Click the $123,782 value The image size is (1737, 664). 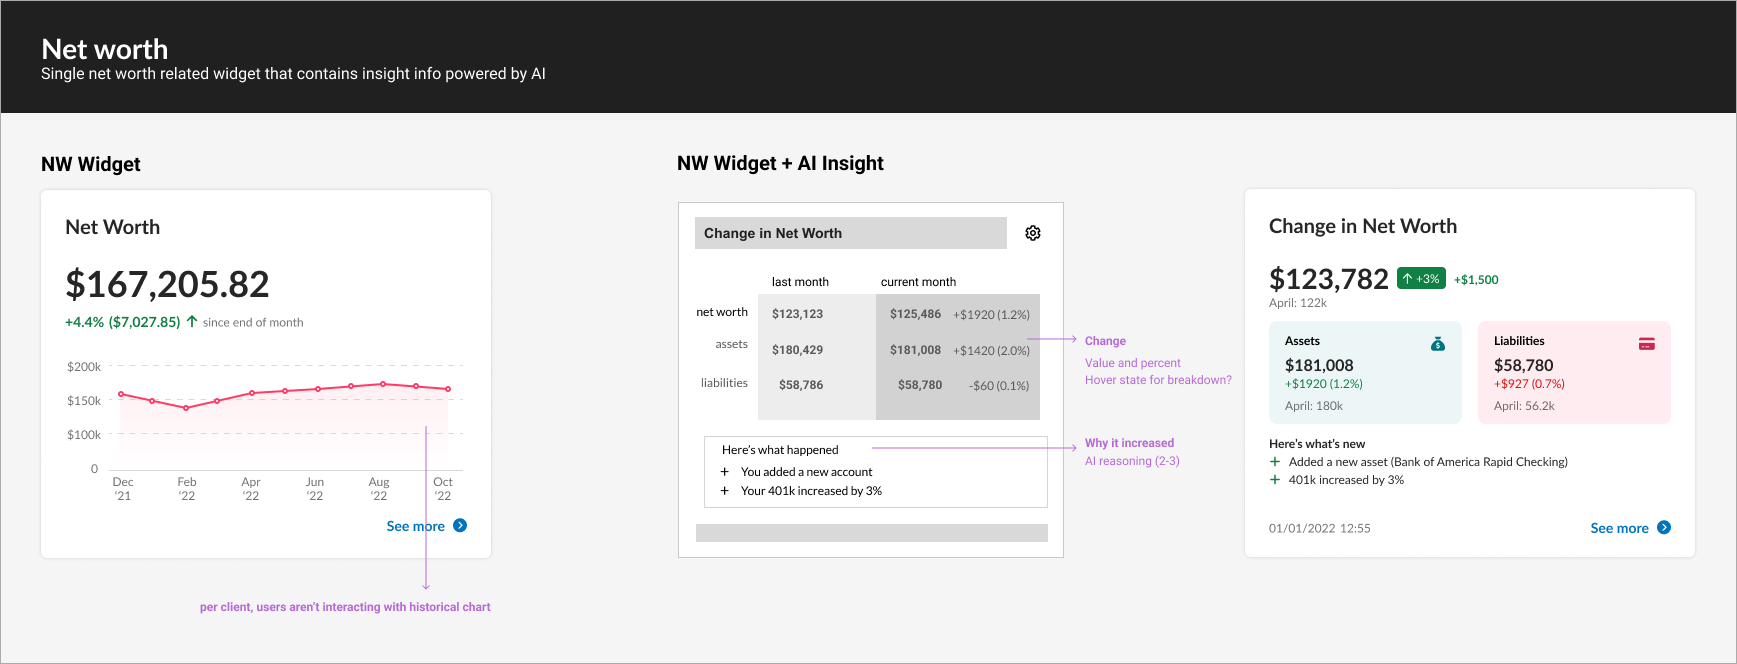click(1329, 279)
